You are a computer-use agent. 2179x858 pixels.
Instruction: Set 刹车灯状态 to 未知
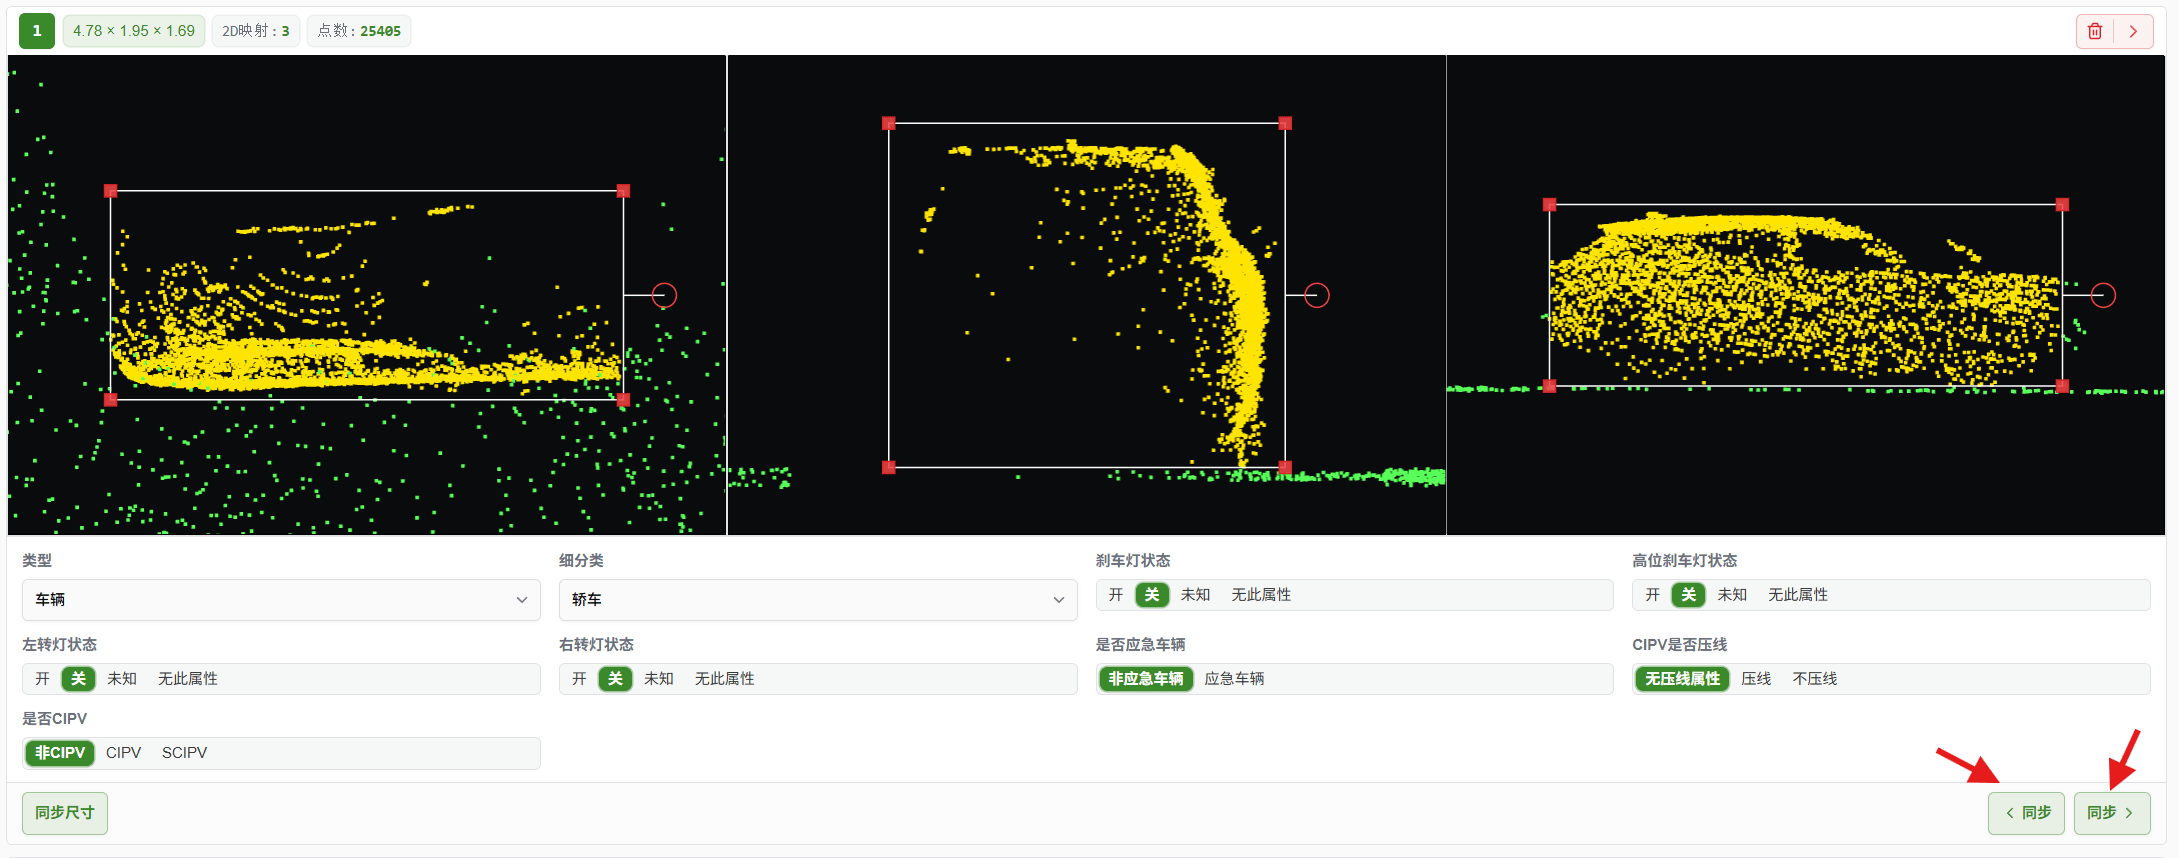pyautogui.click(x=1195, y=595)
